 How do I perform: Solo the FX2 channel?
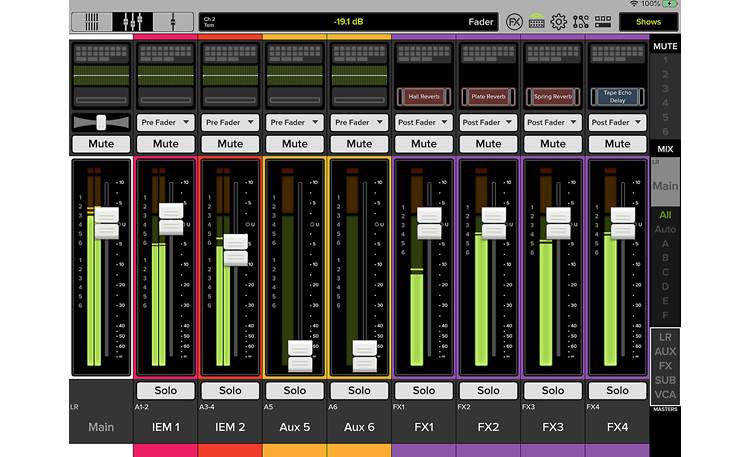coord(488,390)
